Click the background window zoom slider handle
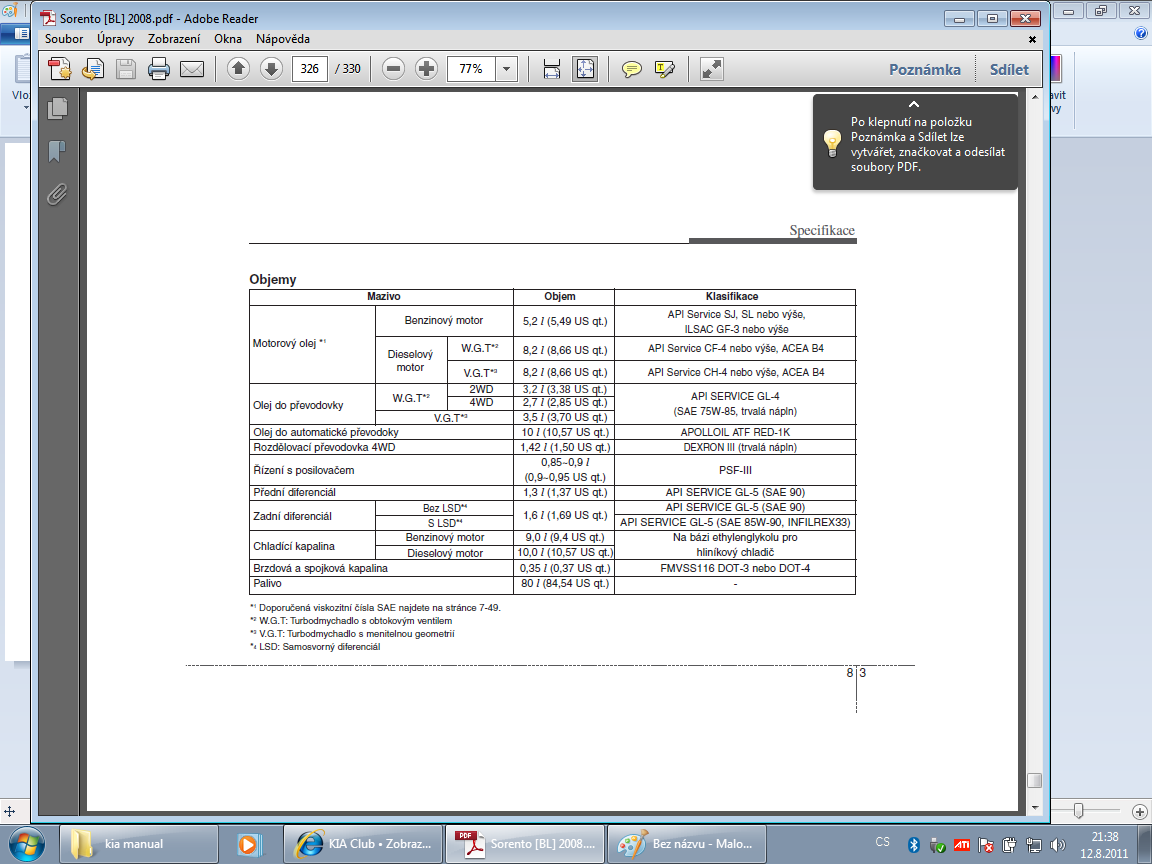This screenshot has height=864, width=1152. pos(1078,810)
